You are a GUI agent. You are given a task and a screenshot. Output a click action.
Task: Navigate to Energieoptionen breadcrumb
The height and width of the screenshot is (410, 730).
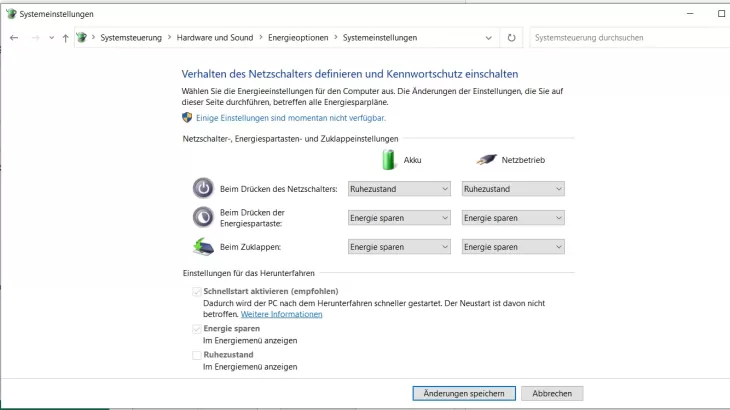click(298, 38)
